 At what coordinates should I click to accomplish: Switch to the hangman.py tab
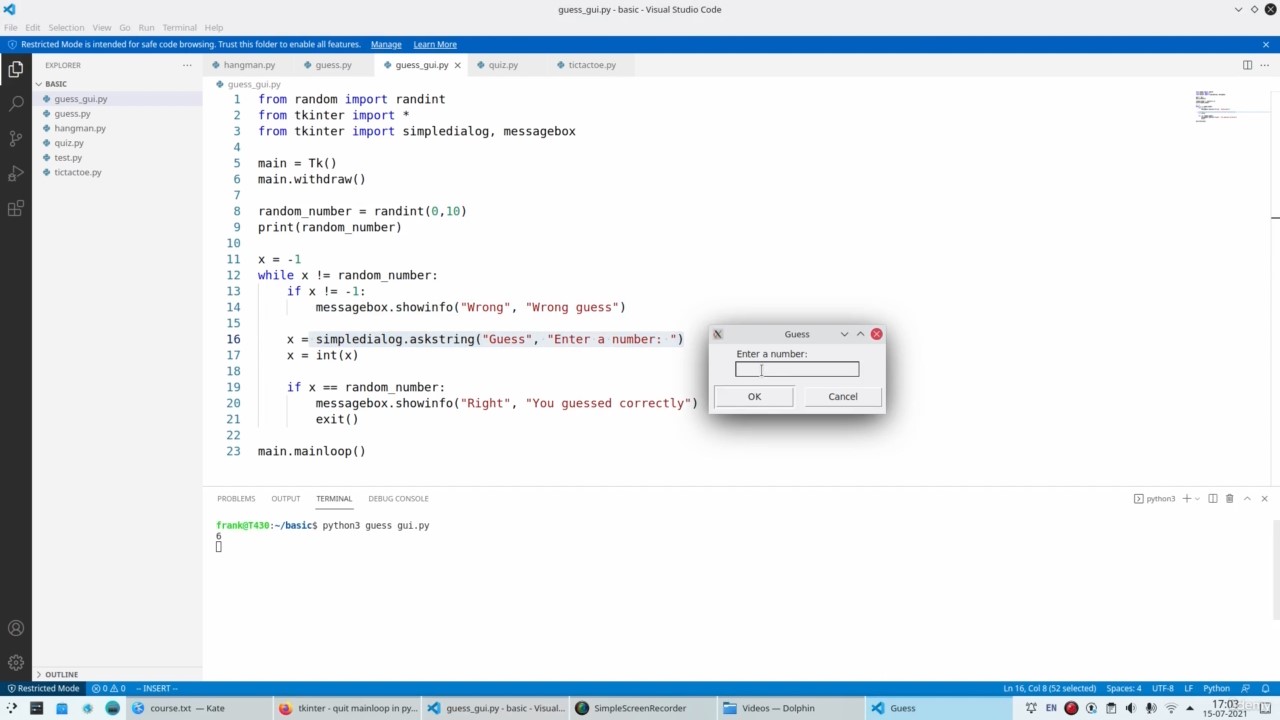point(249,65)
